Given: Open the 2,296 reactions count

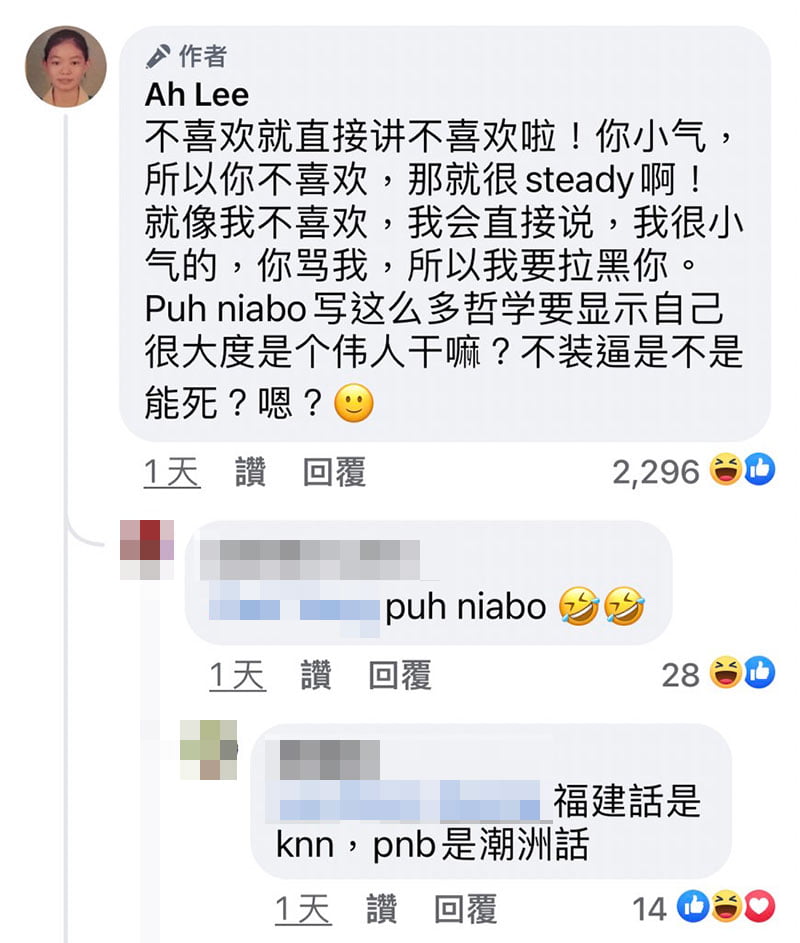Looking at the screenshot, I should pos(656,472).
